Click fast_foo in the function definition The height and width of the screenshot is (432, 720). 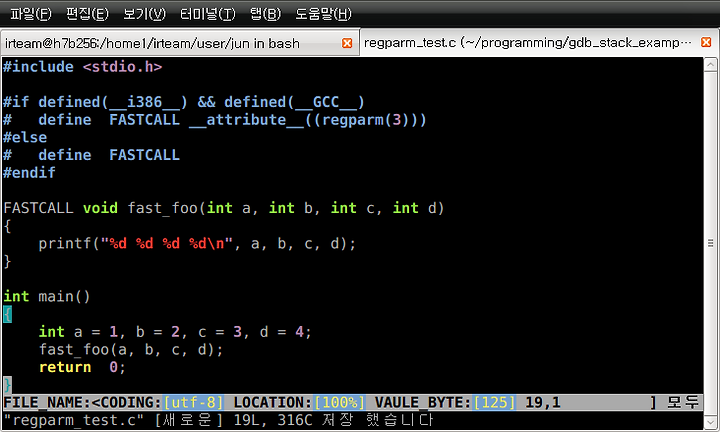tap(162, 208)
